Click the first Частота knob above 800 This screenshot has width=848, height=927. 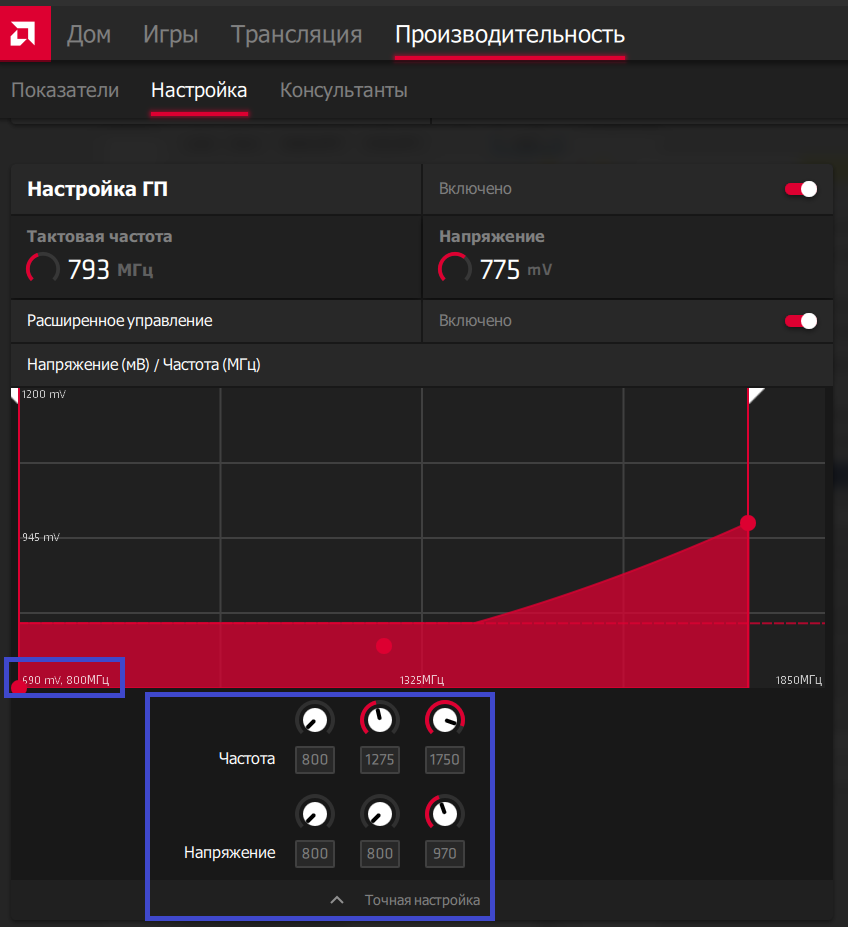click(315, 720)
